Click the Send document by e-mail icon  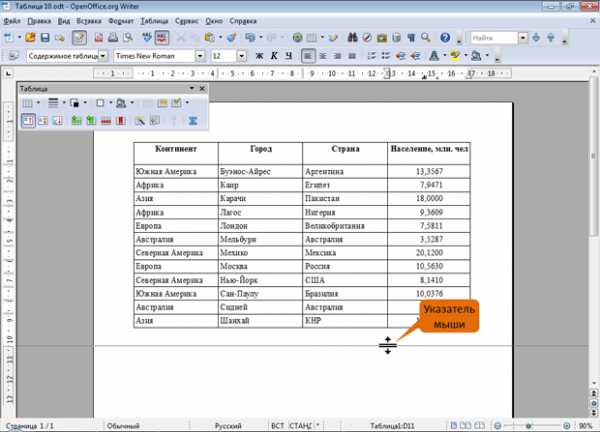[x=59, y=37]
